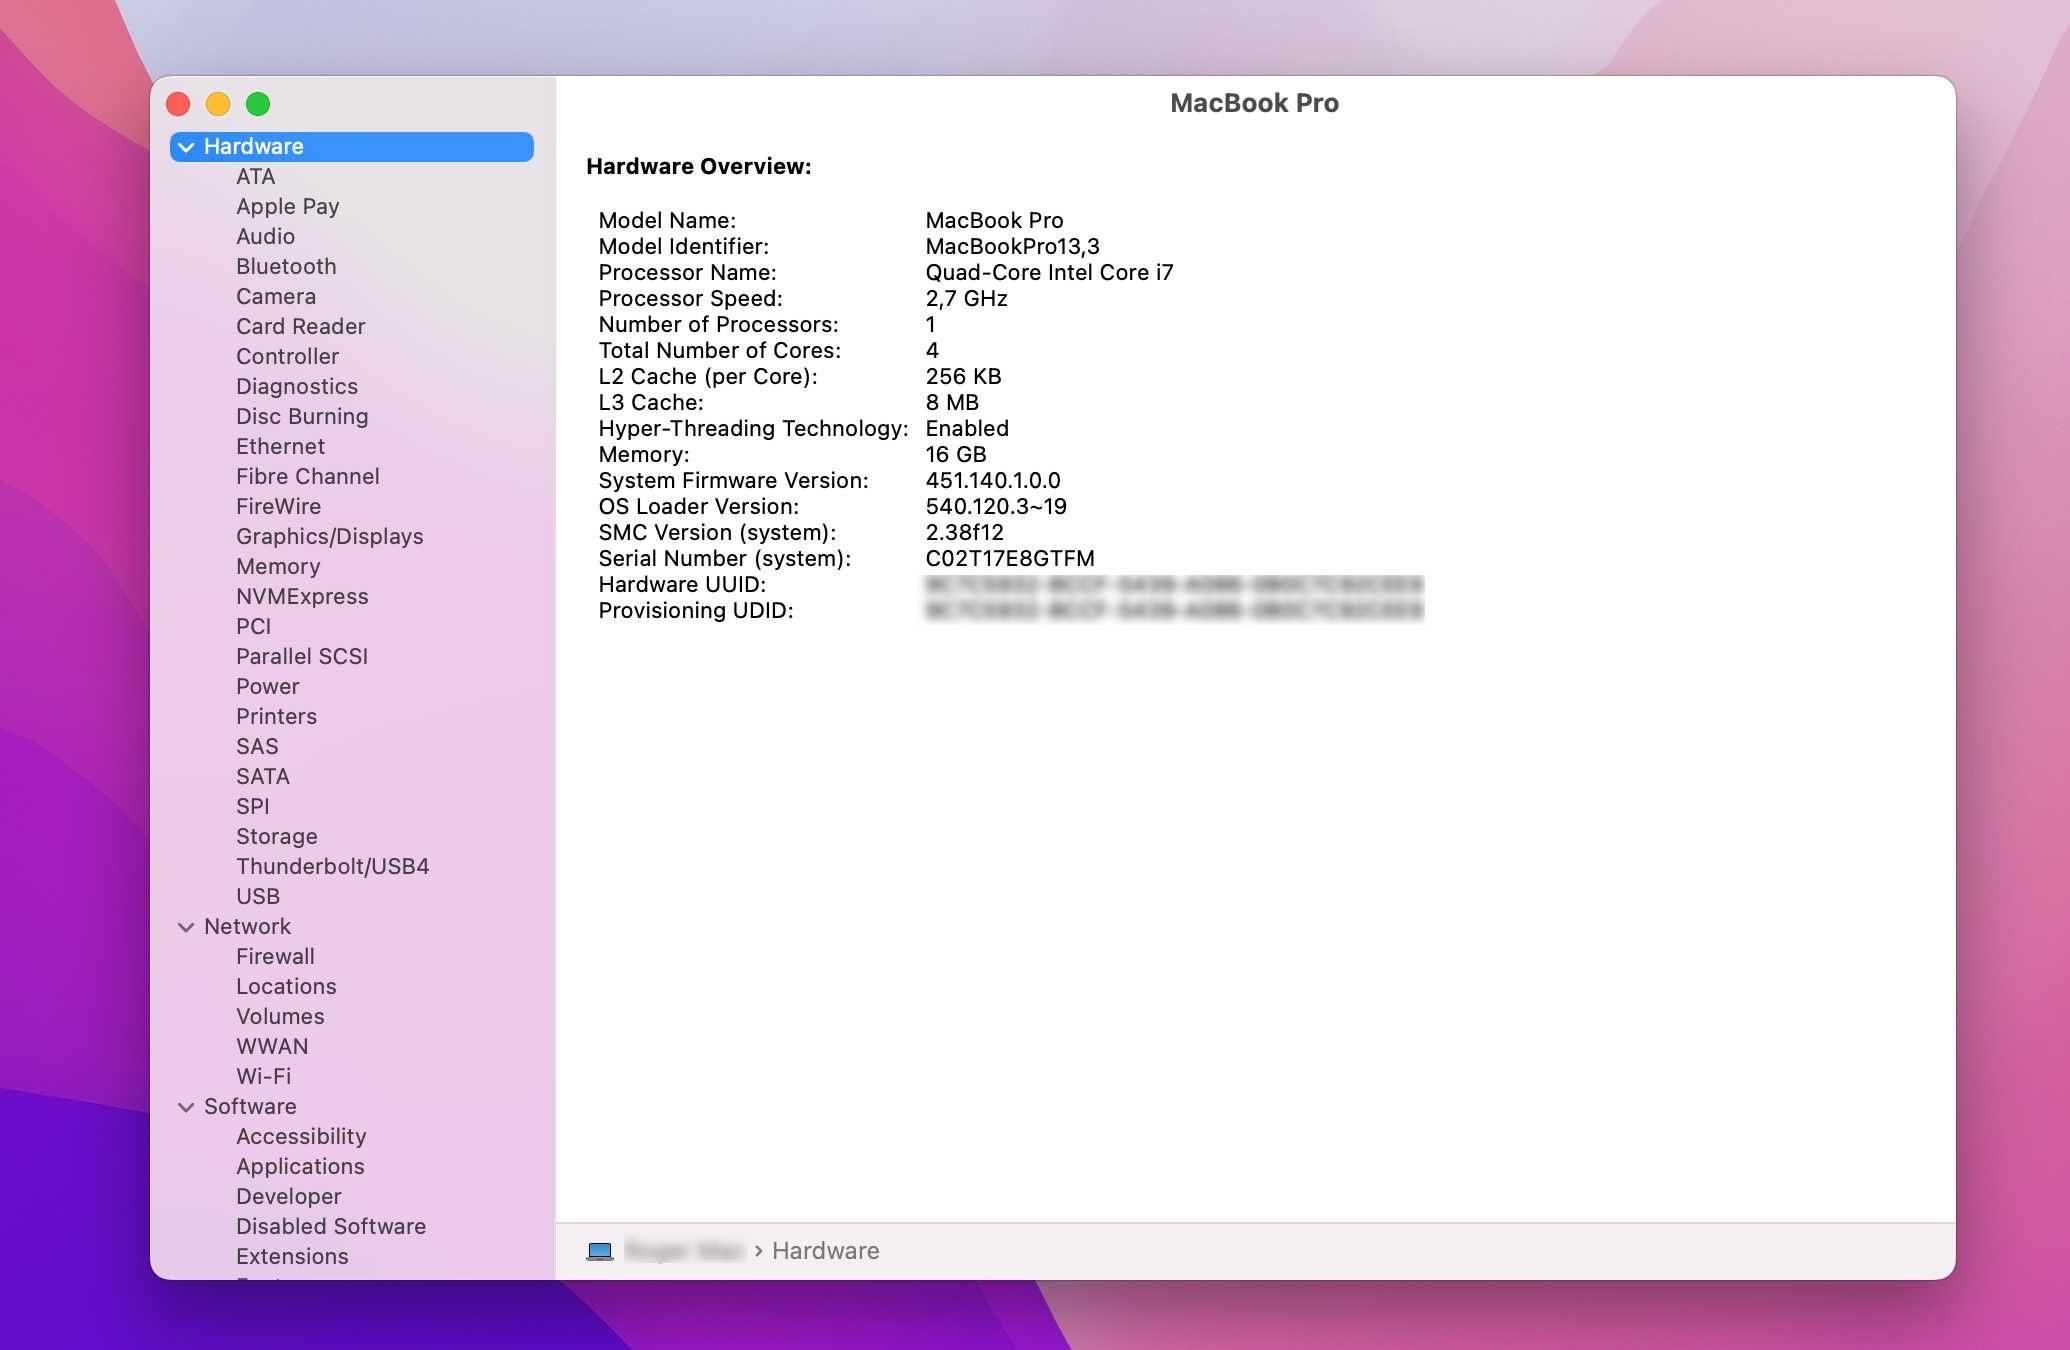Click the blurred computer name in path bar
The width and height of the screenshot is (2070, 1350).
point(684,1251)
